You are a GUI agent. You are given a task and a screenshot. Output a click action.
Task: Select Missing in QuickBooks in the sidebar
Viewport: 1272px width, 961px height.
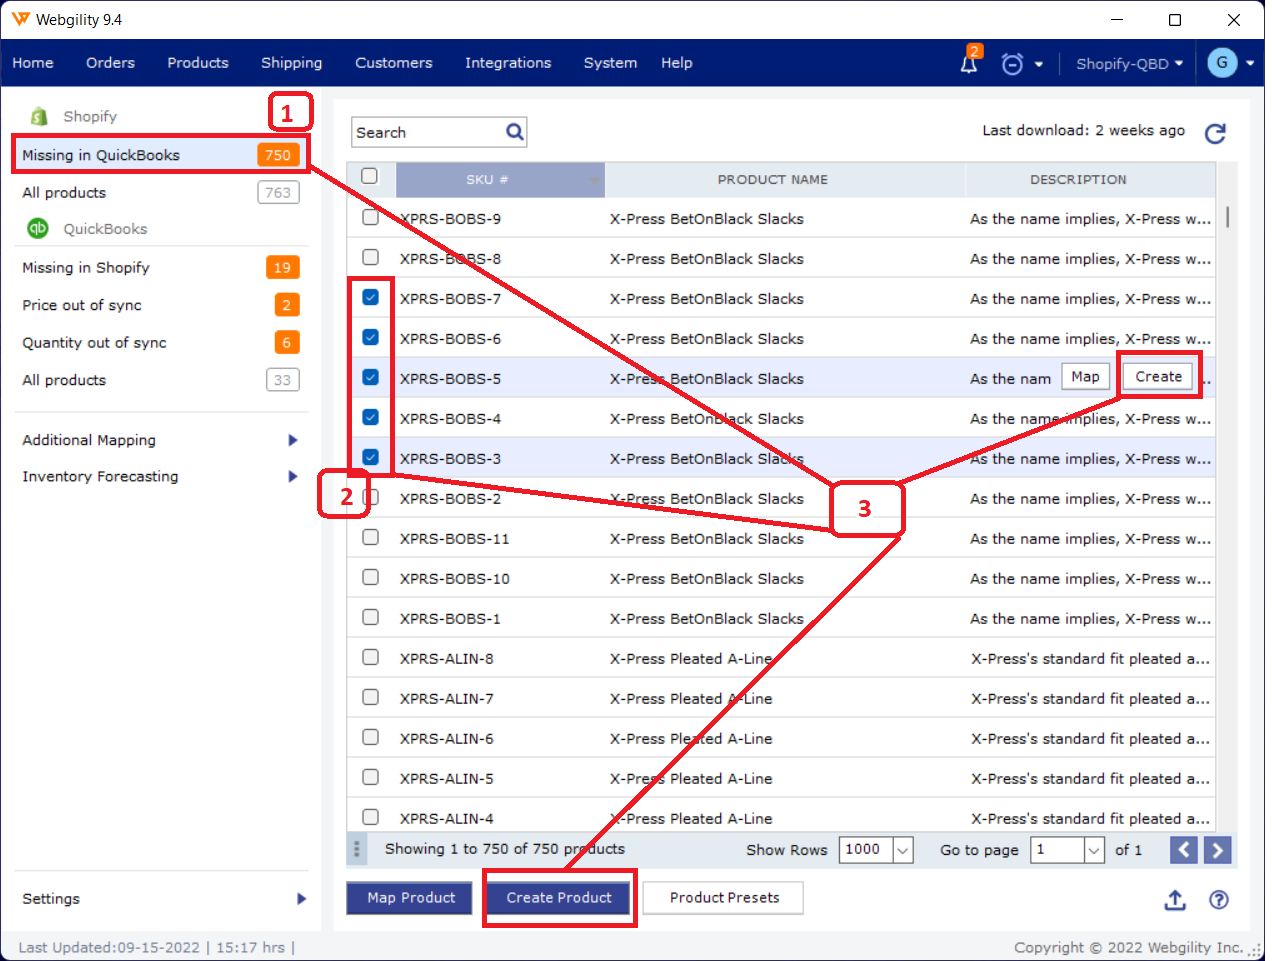click(160, 155)
